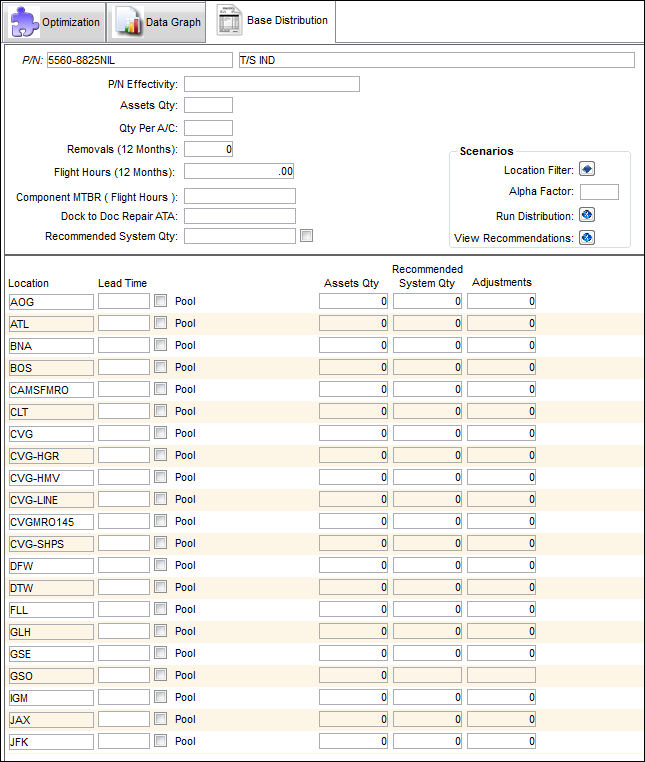
Task: Click the Scenarios group label
Action: click(x=486, y=151)
